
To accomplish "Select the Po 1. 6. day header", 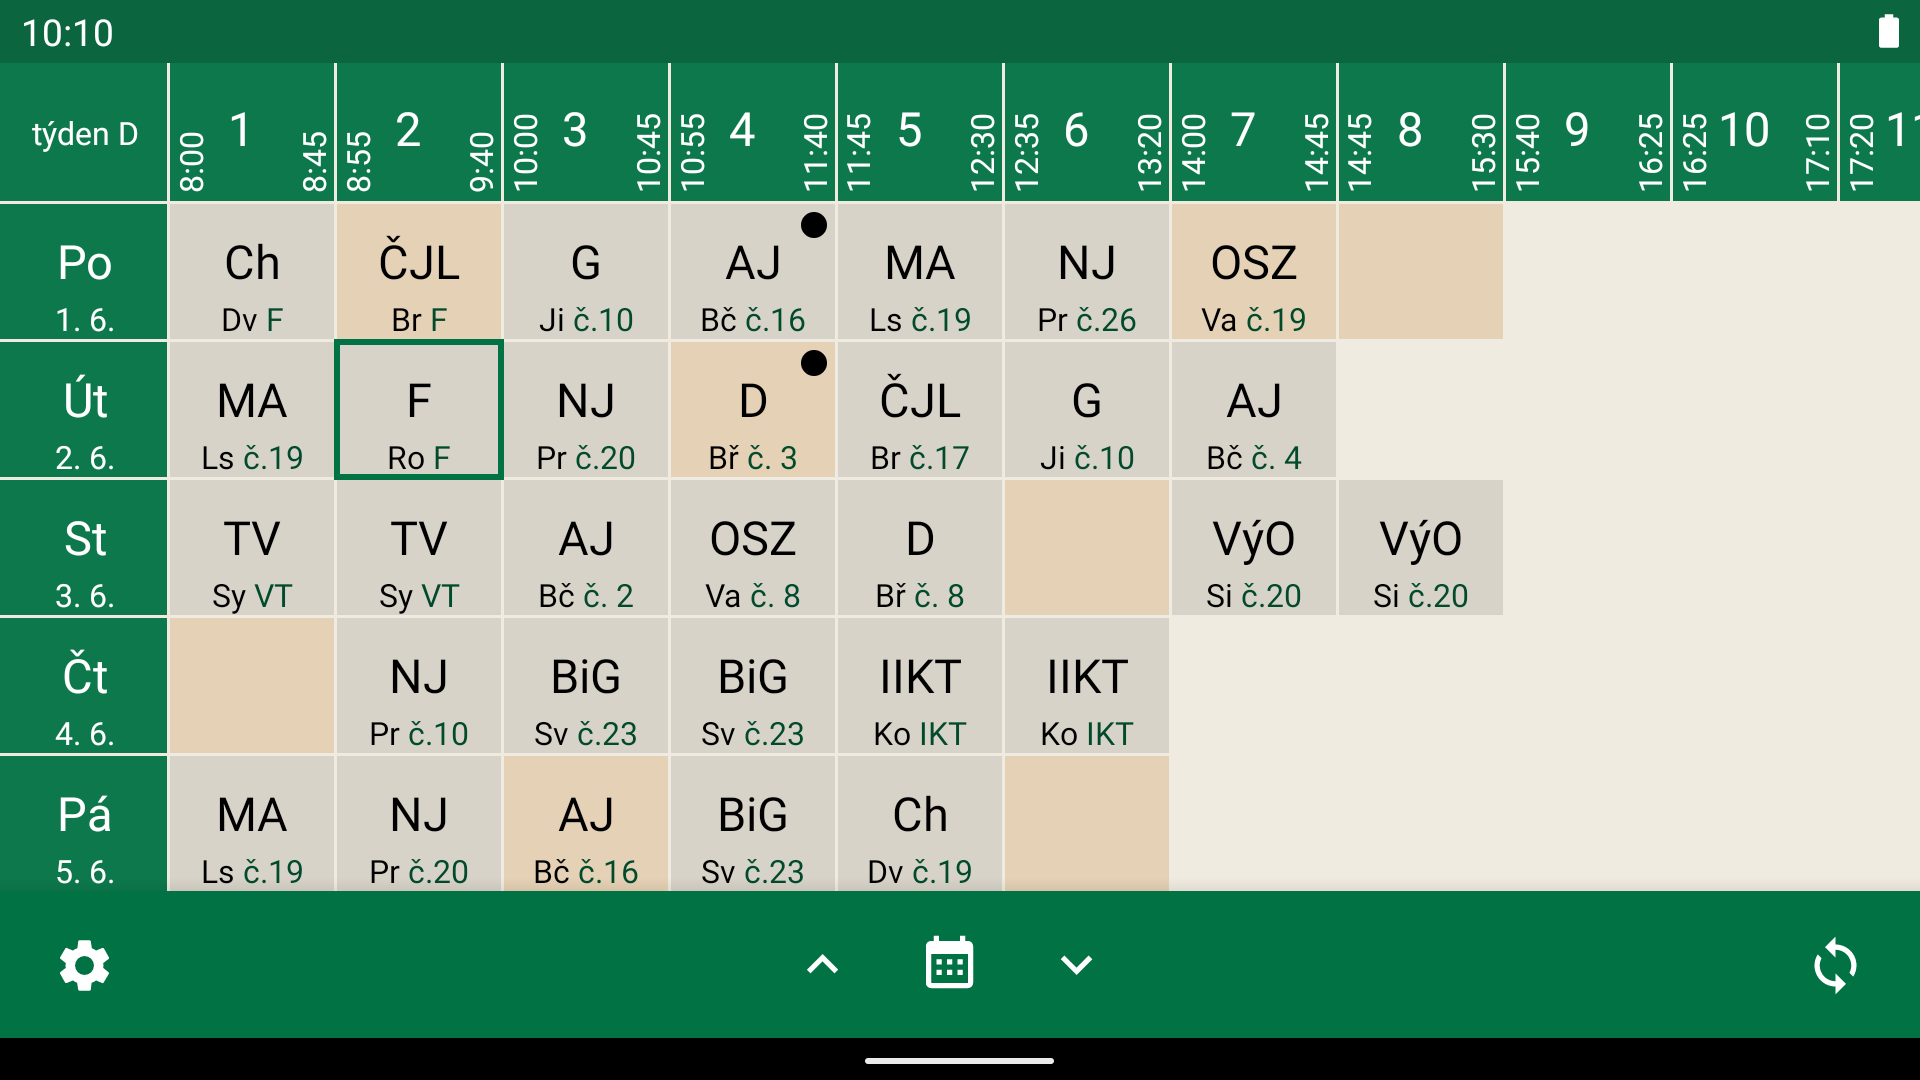I will pos(84,272).
